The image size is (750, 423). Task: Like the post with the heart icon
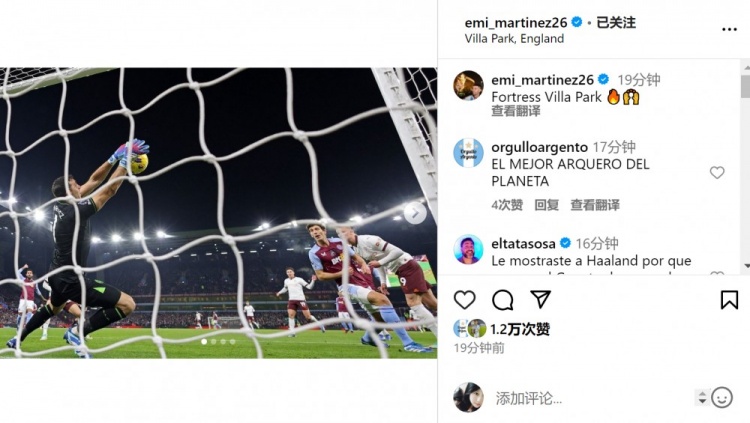[x=465, y=300]
